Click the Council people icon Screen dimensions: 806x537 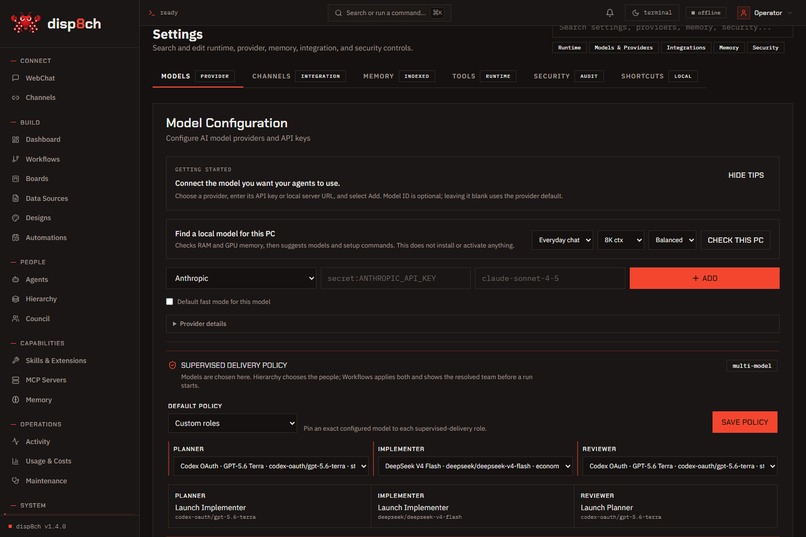(15, 319)
